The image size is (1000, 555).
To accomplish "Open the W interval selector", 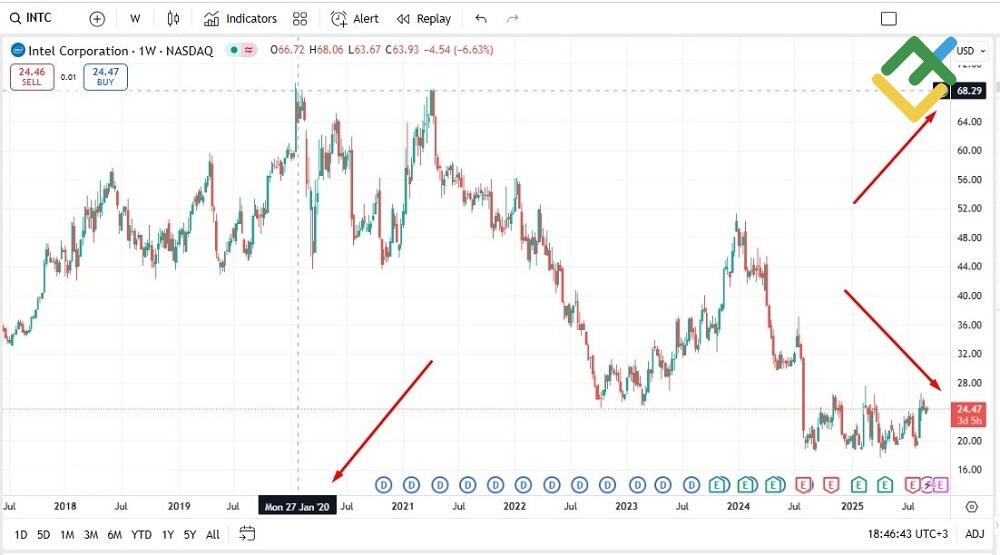I will click(x=135, y=18).
